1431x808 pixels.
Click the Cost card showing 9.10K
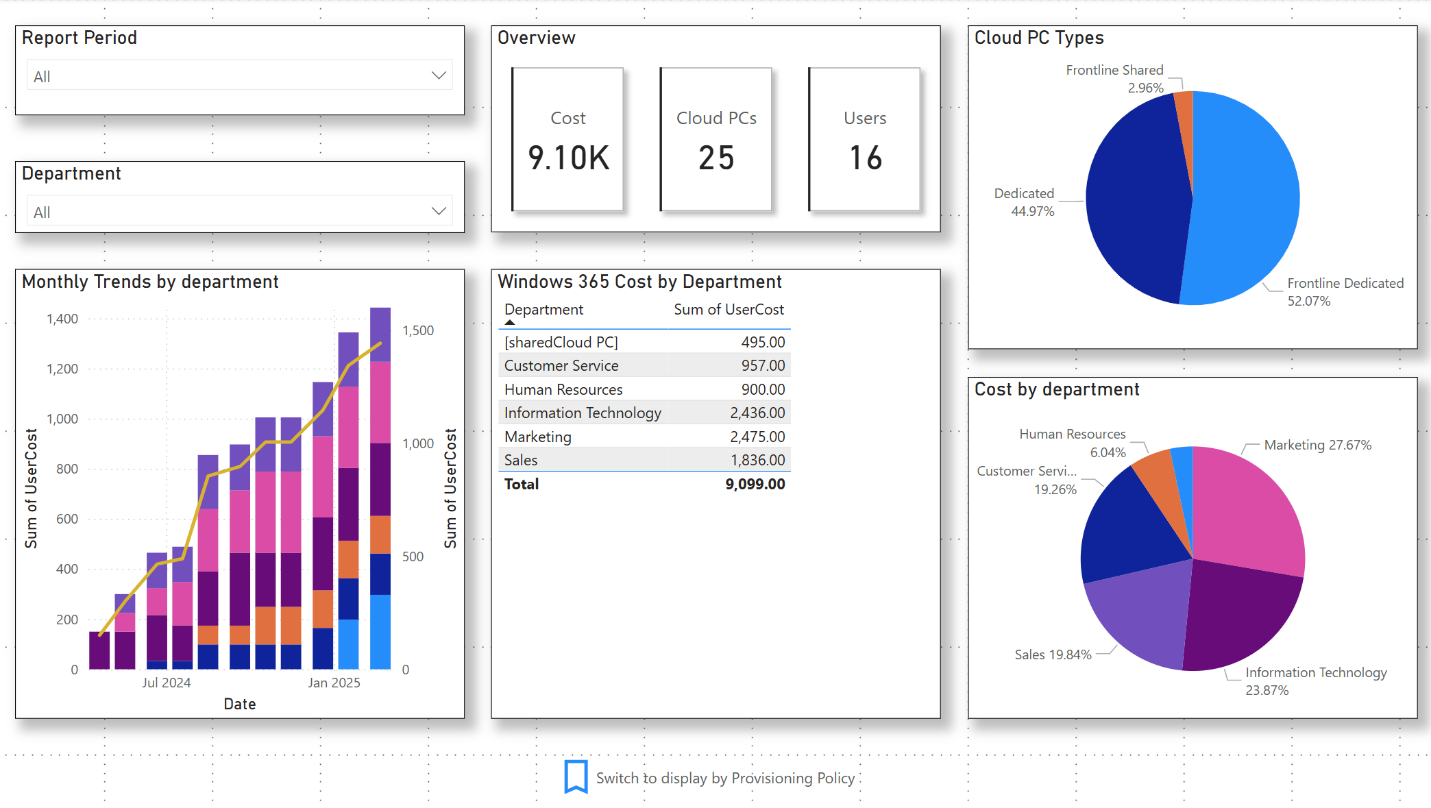click(568, 140)
